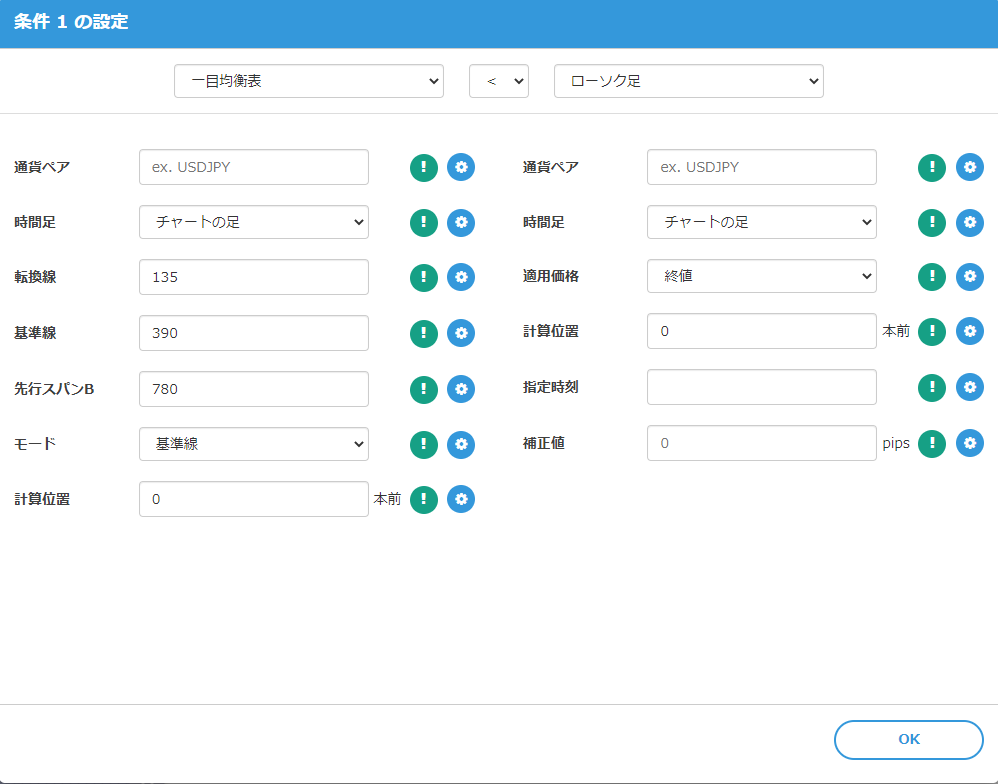The width and height of the screenshot is (998, 784).
Task: Click green info icon for left 計算位置
Action: [424, 500]
